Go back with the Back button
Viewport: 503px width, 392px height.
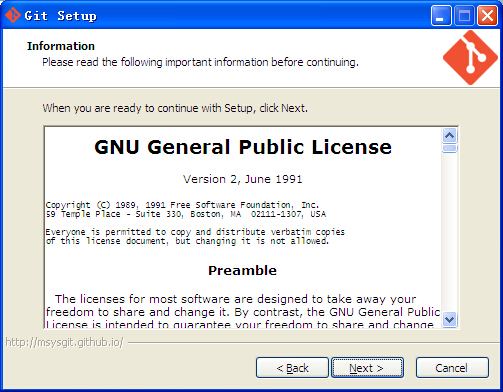(292, 368)
